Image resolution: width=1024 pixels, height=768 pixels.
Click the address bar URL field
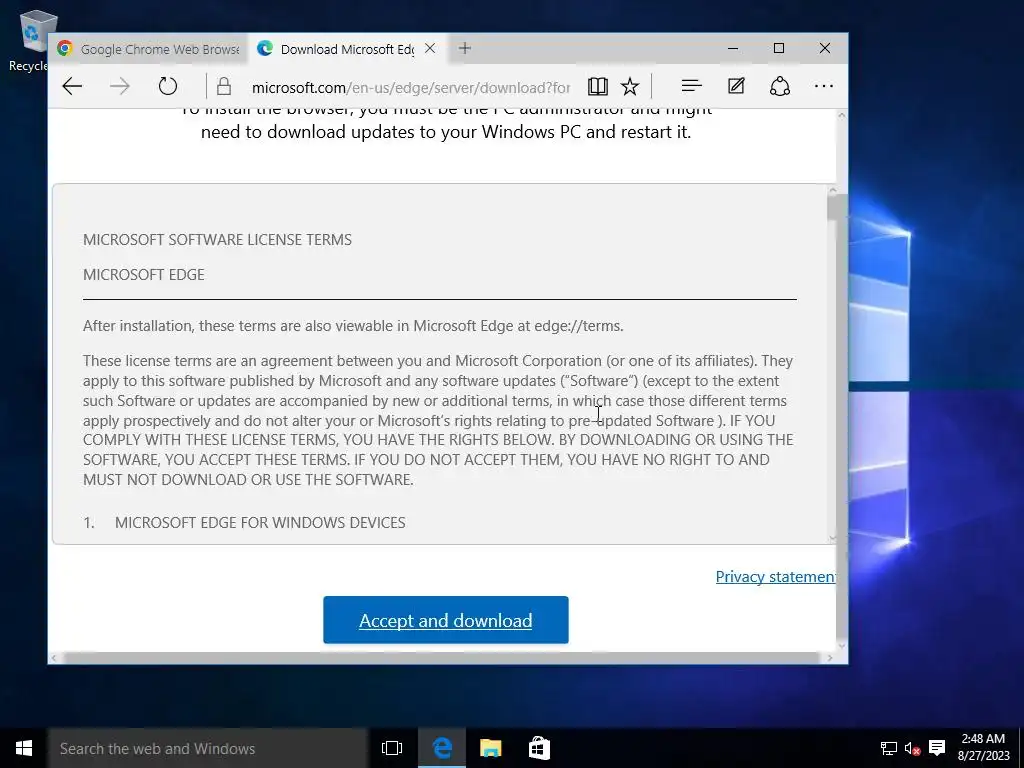[410, 87]
